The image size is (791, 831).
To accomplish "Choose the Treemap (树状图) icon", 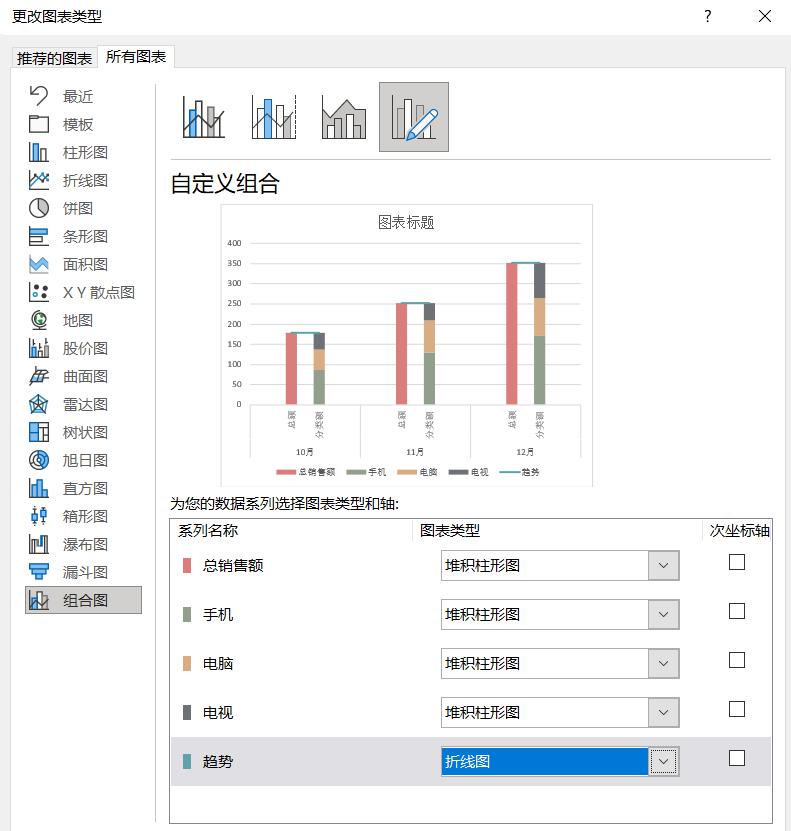I will (39, 432).
